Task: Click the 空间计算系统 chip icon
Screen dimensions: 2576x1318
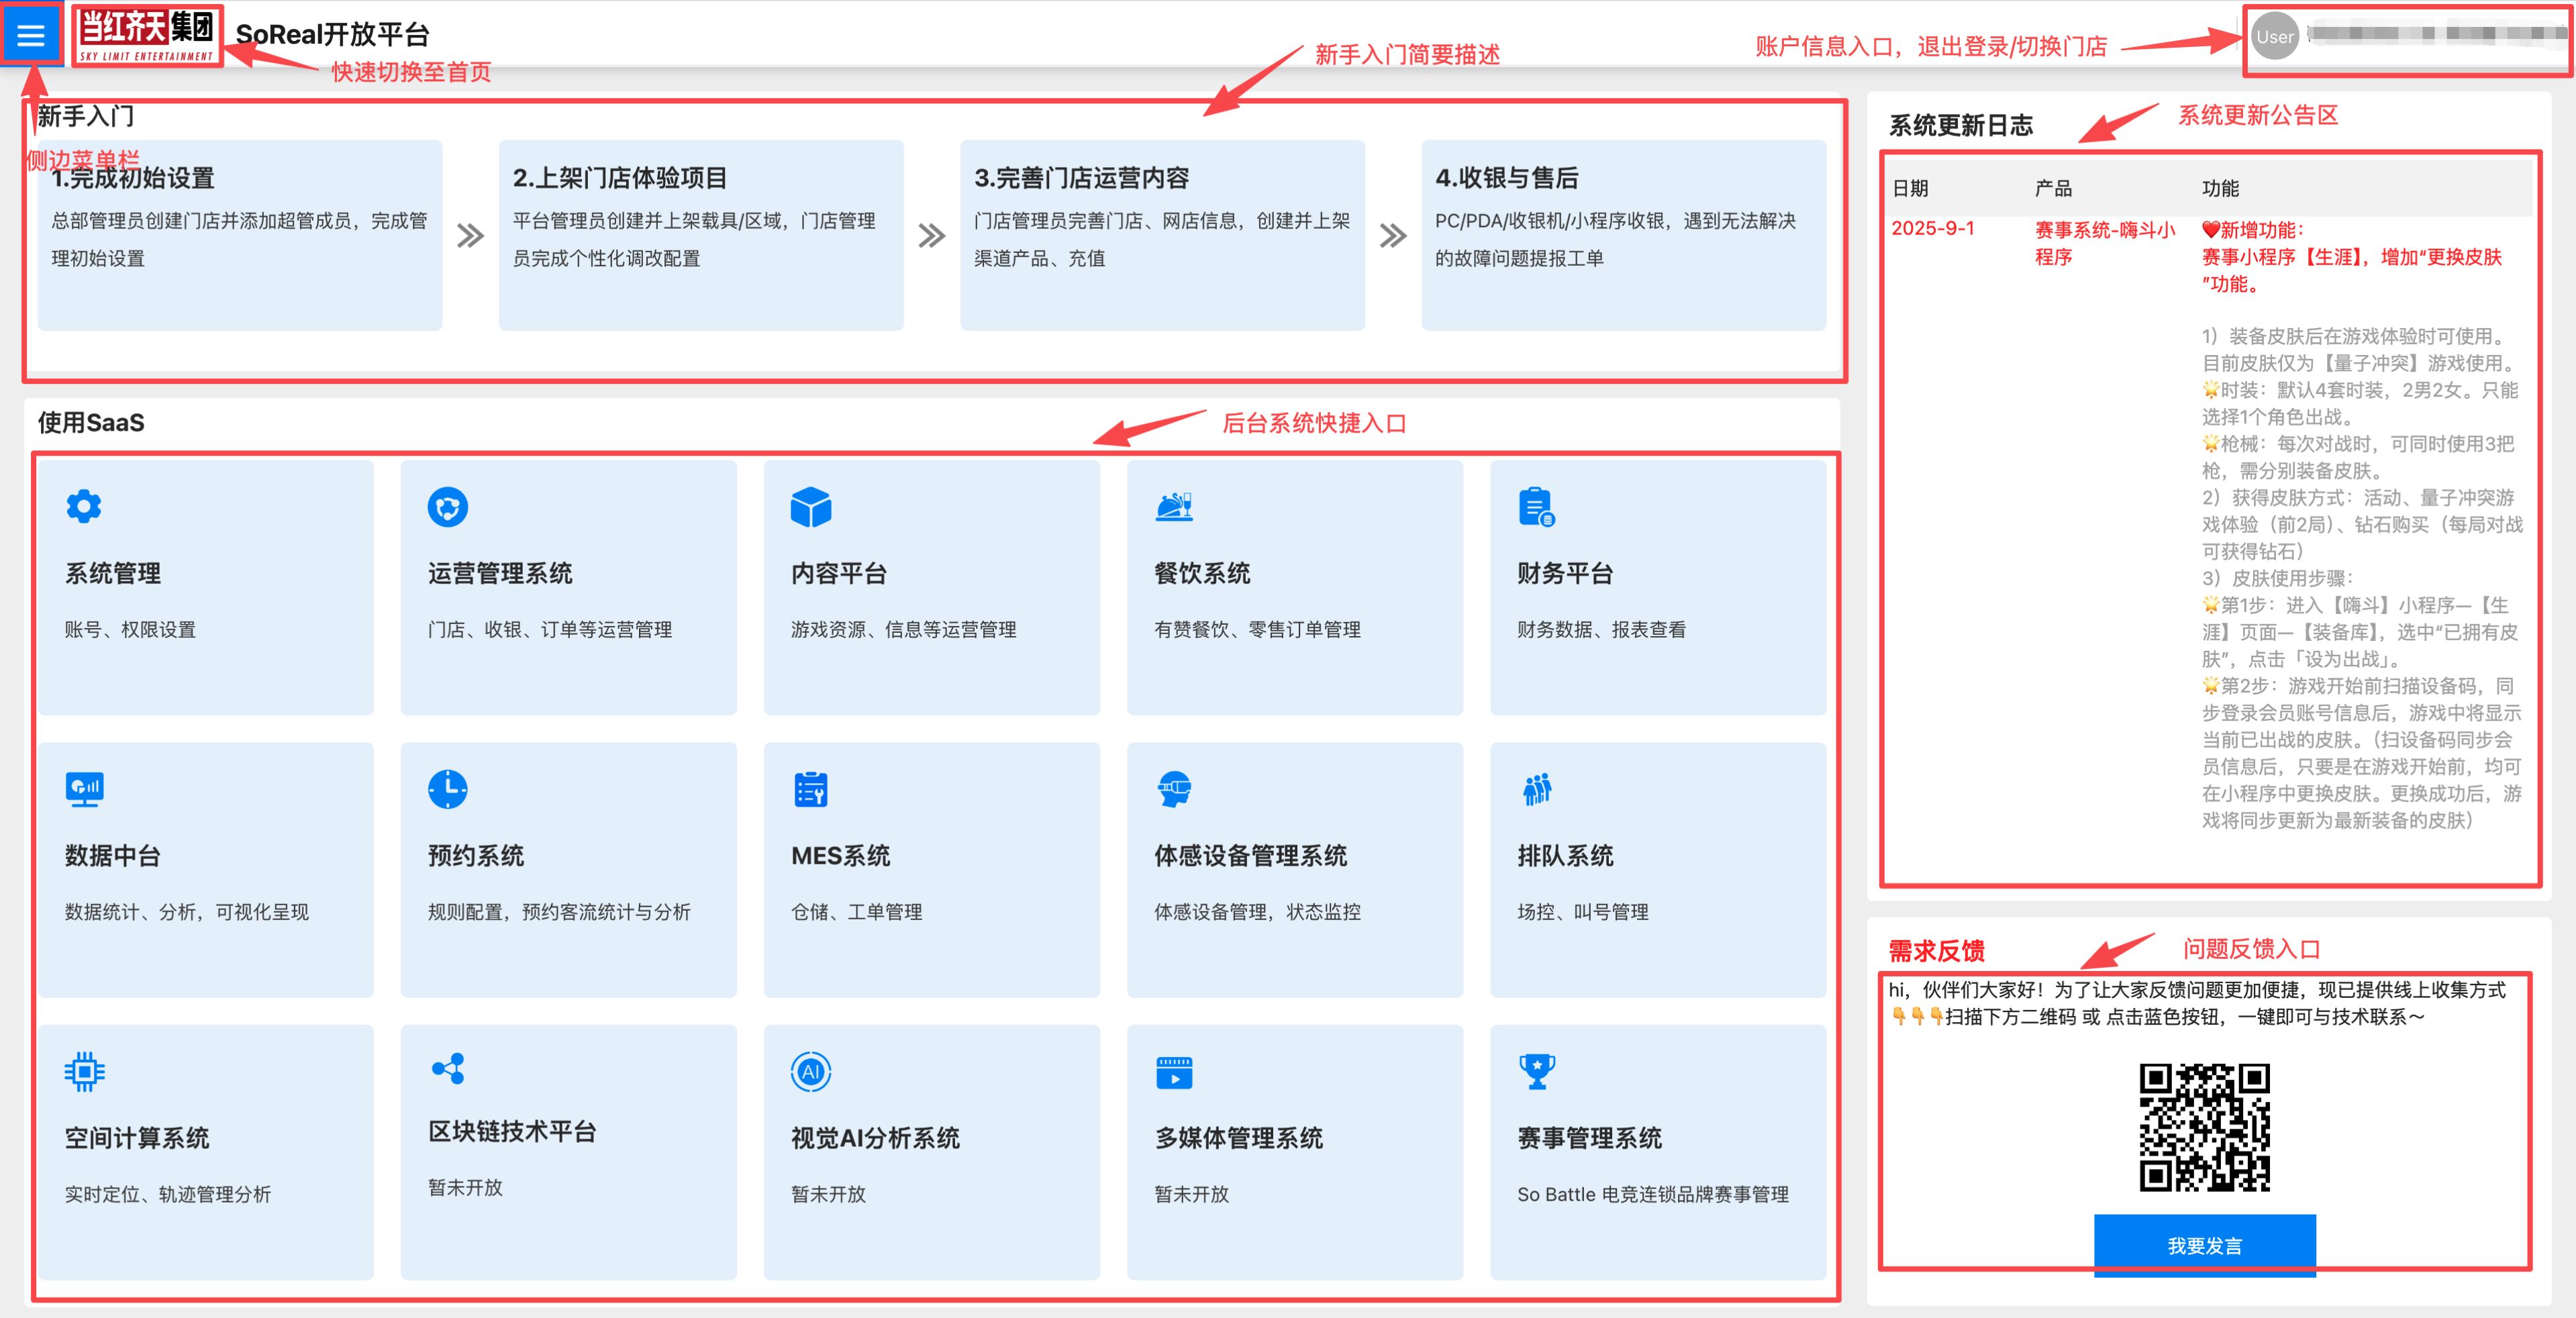Action: coord(84,1072)
